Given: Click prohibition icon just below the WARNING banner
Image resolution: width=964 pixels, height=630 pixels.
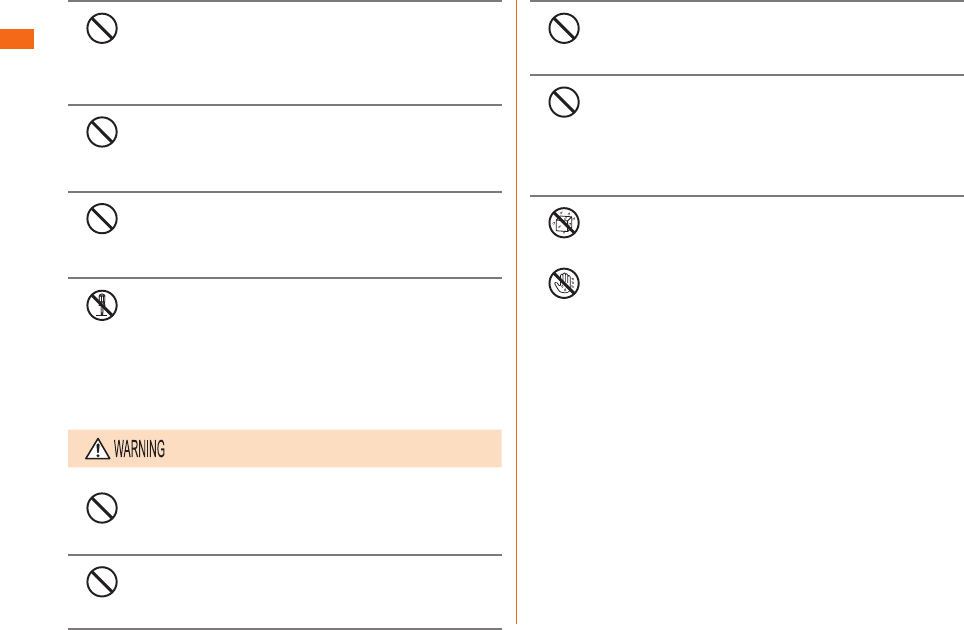Looking at the screenshot, I should point(102,508).
